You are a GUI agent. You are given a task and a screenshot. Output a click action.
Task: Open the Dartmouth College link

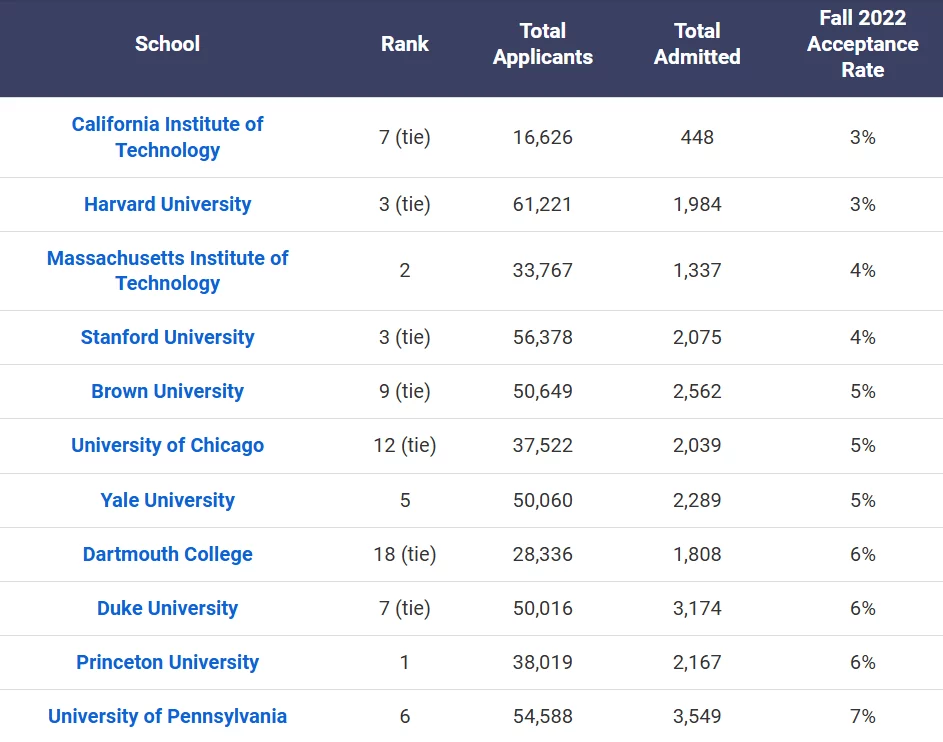(x=167, y=554)
